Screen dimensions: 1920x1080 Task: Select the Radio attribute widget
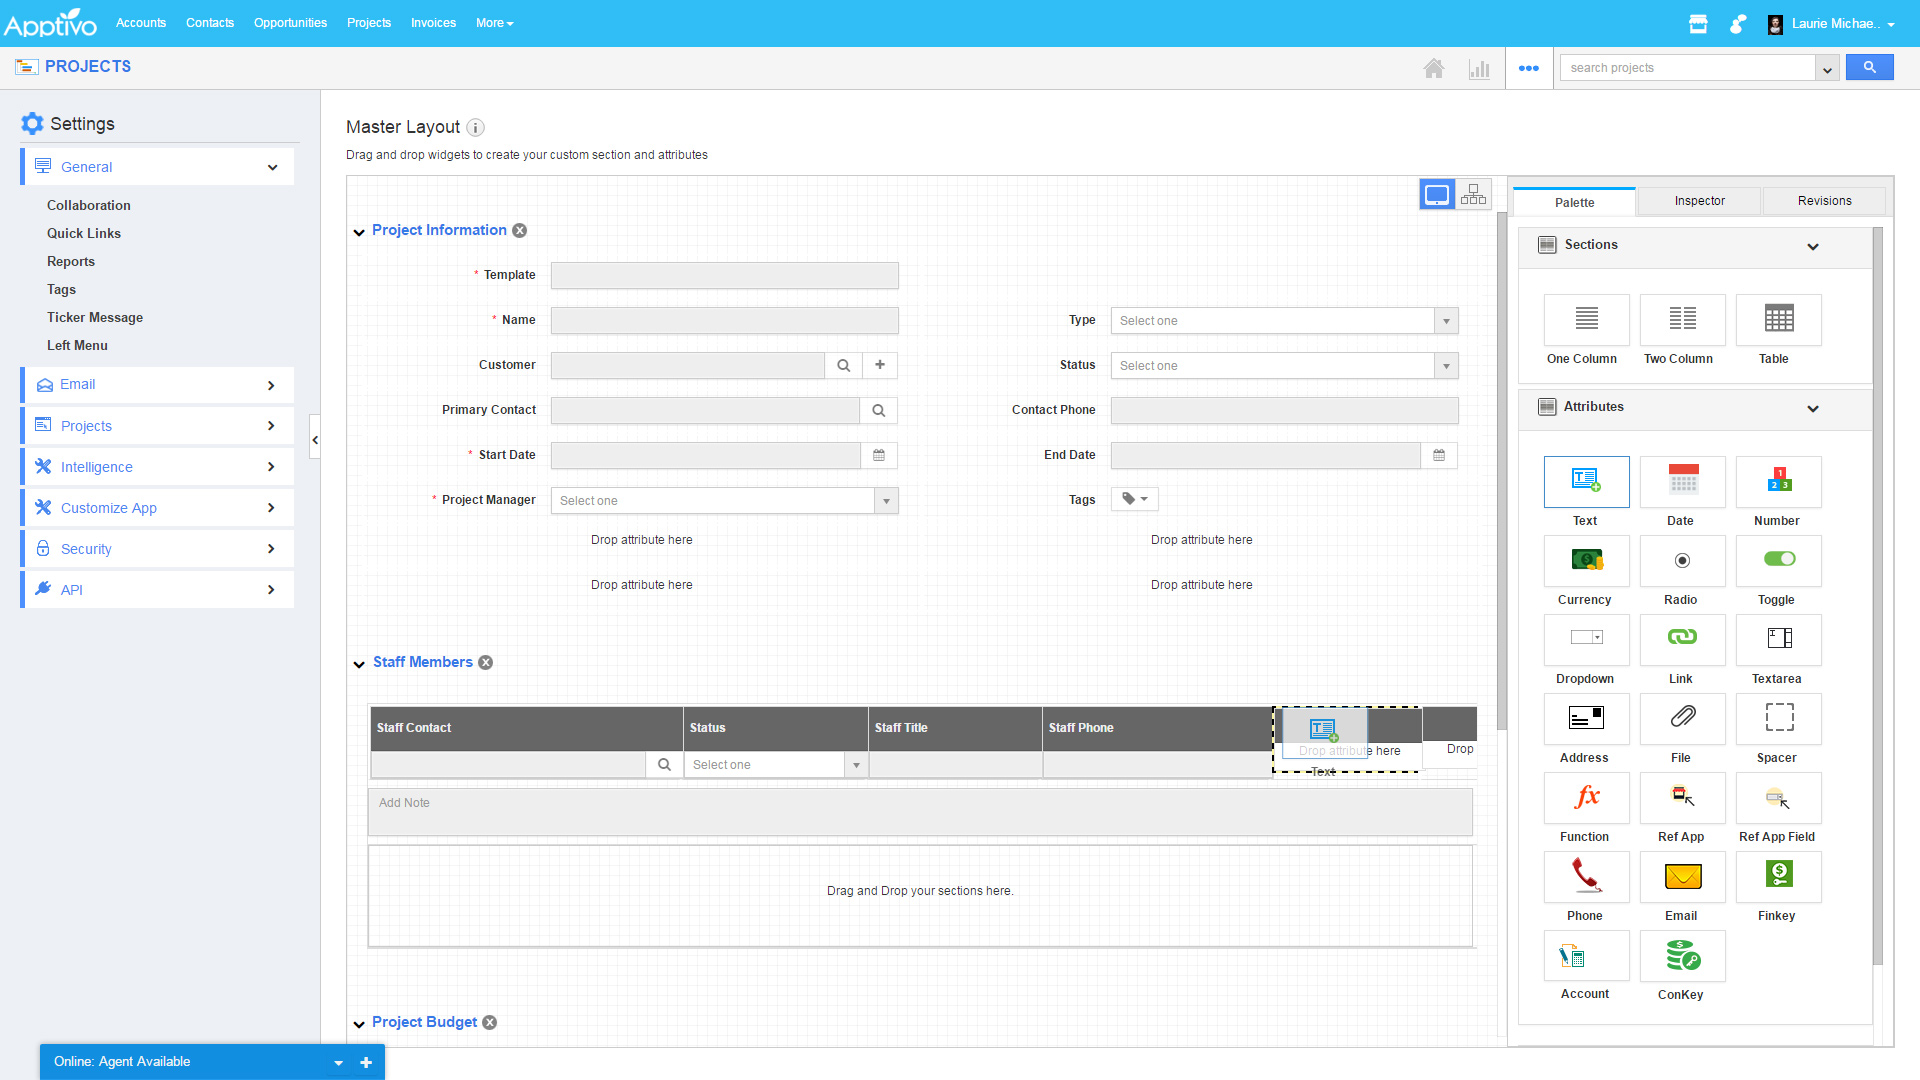pyautogui.click(x=1682, y=561)
